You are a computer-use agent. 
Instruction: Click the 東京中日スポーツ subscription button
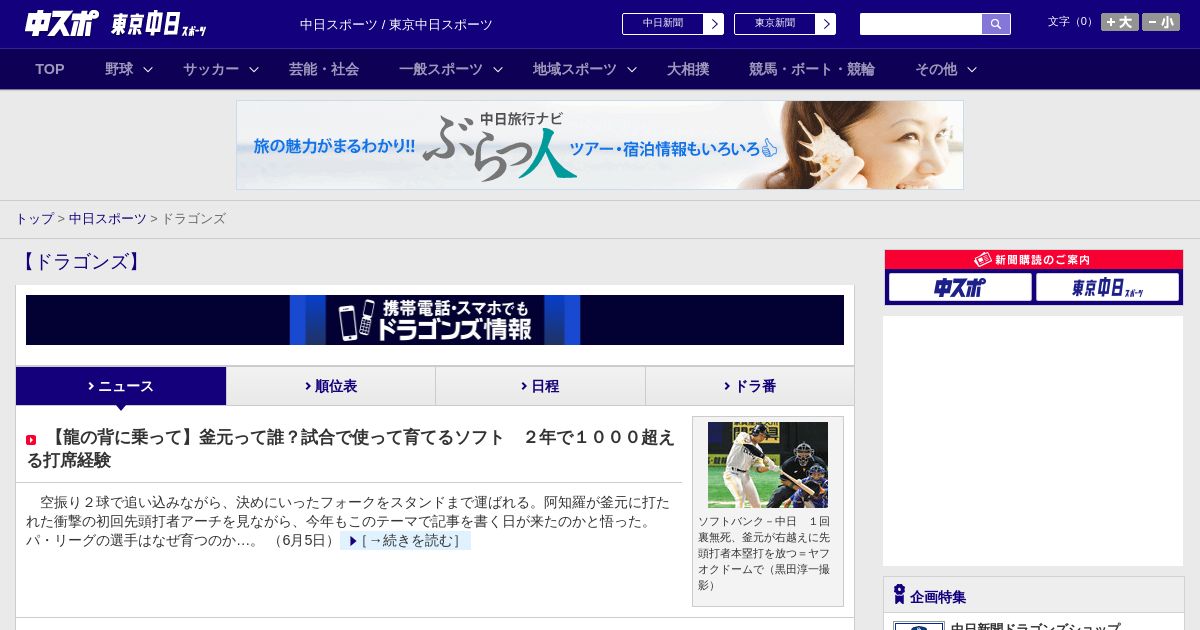(x=1107, y=288)
